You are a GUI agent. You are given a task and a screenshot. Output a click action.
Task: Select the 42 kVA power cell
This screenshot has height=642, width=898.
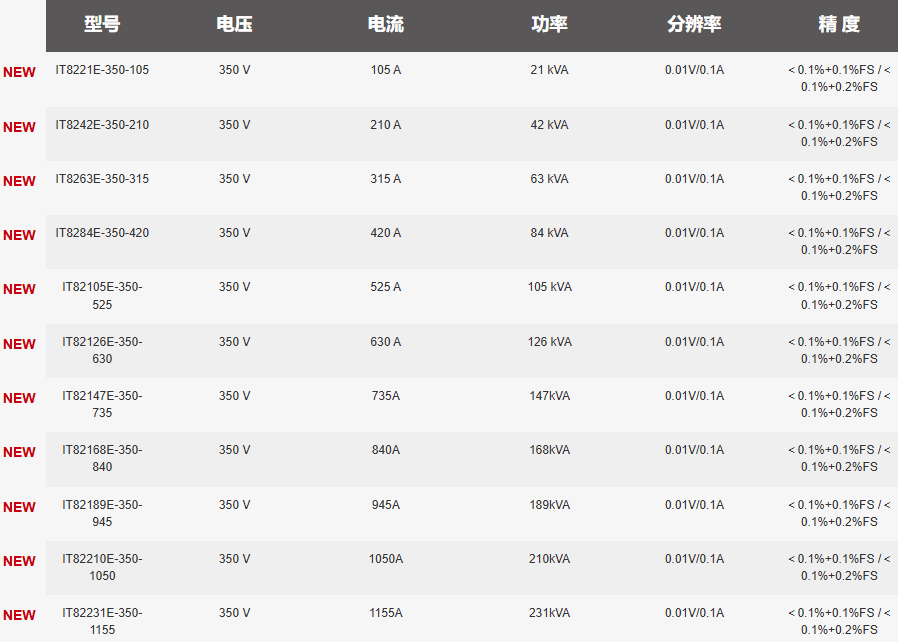(x=549, y=125)
